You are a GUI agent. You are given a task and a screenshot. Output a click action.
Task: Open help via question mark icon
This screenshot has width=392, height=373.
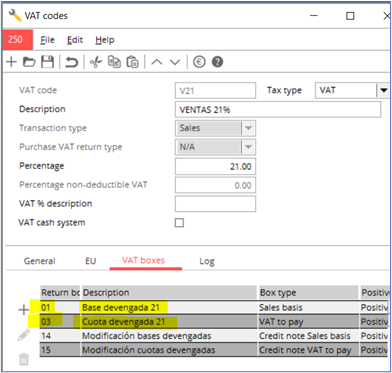(x=217, y=62)
